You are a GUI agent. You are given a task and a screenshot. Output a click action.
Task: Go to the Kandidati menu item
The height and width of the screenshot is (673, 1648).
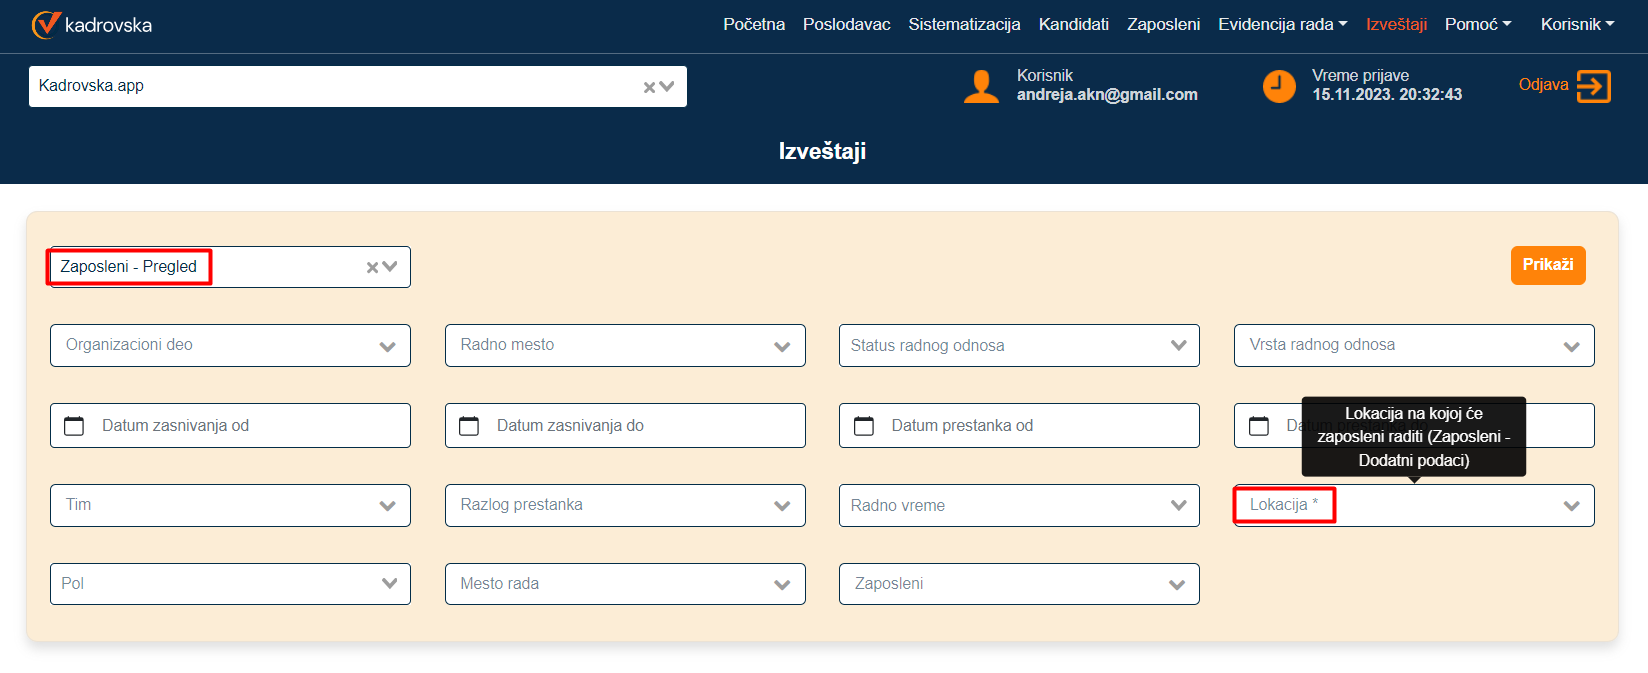[x=1073, y=24]
